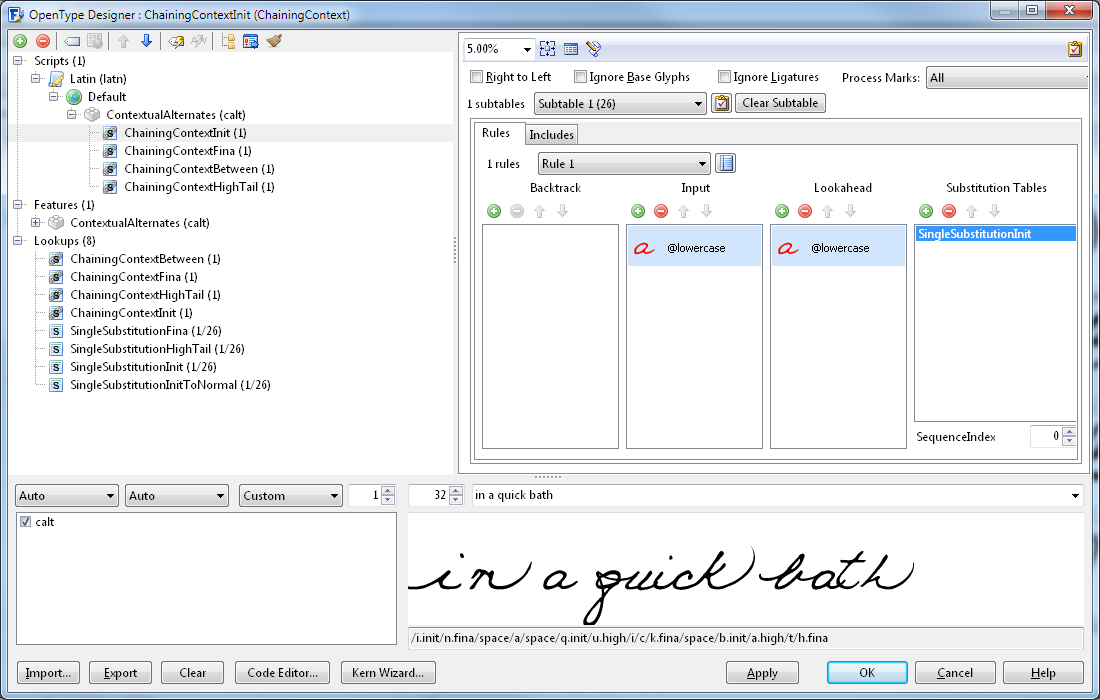Open the first Auto script dropdown
This screenshot has height=700, width=1100.
66,496
